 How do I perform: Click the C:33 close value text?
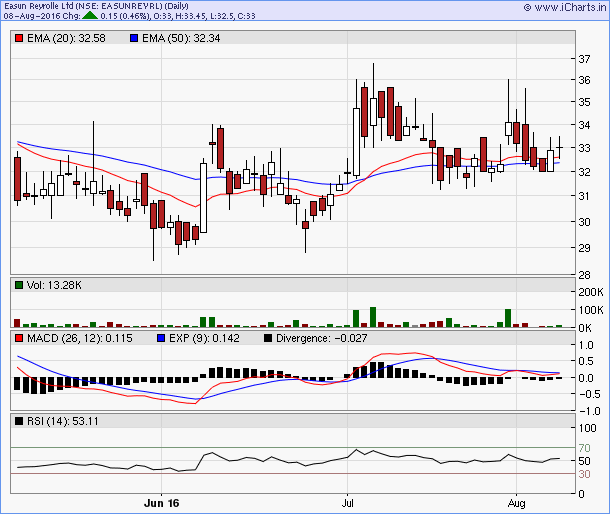[x=246, y=16]
